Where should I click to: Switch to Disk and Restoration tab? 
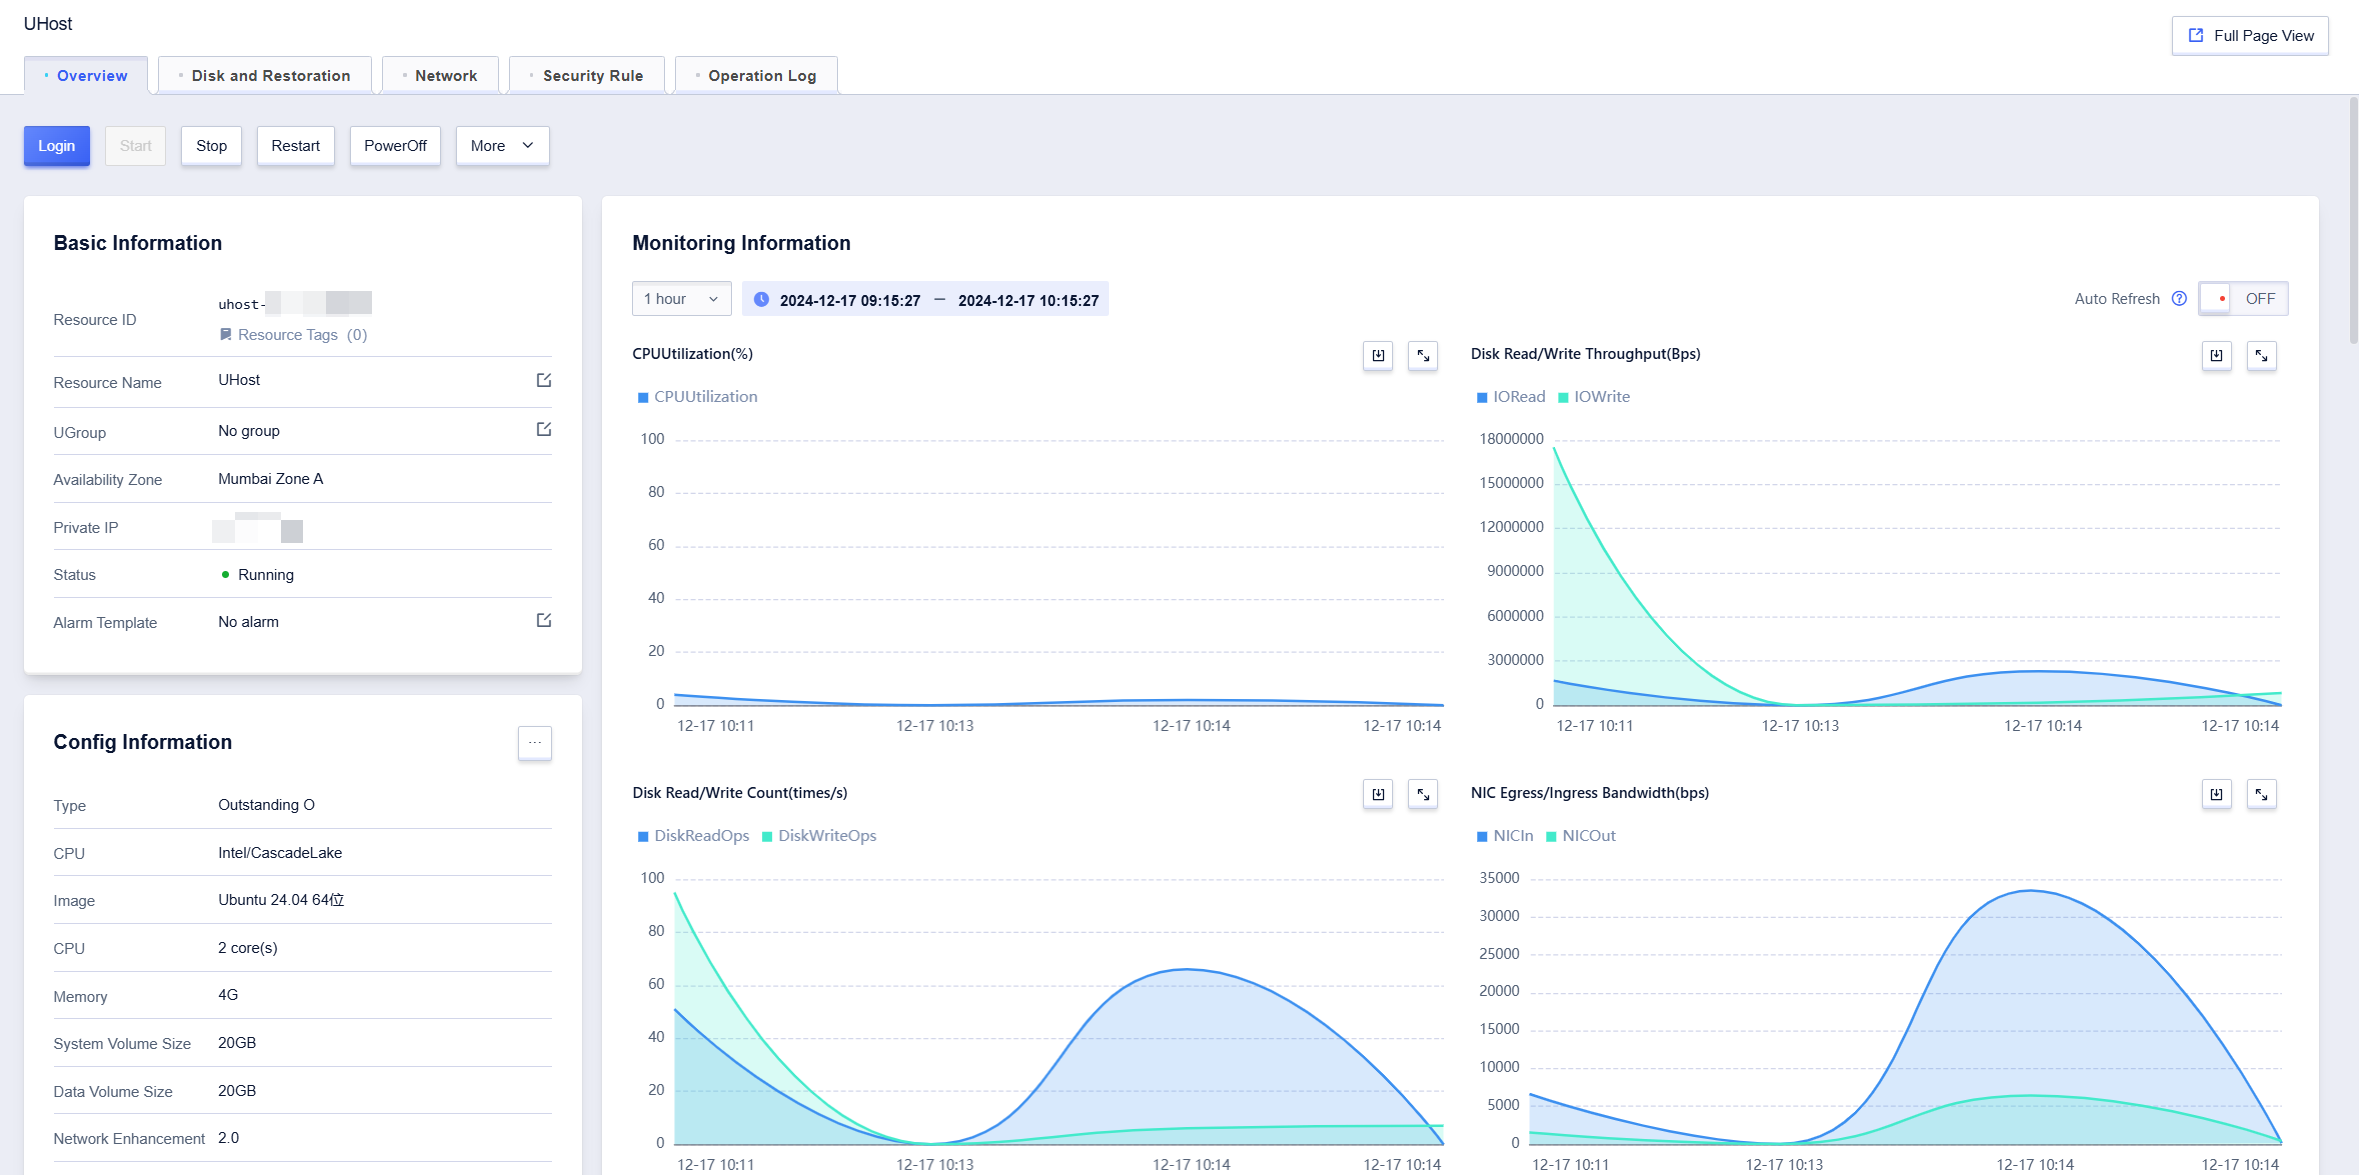[265, 76]
